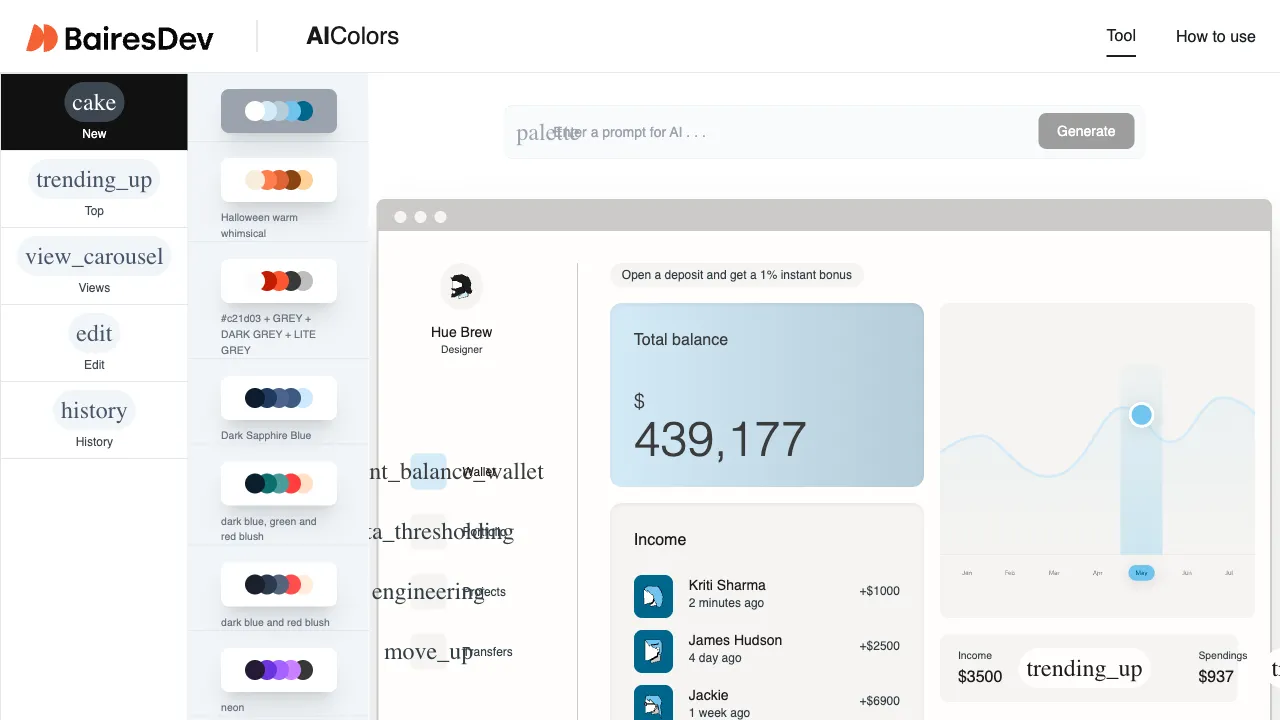Click the 439,177 balance value
The height and width of the screenshot is (720, 1280).
[720, 439]
